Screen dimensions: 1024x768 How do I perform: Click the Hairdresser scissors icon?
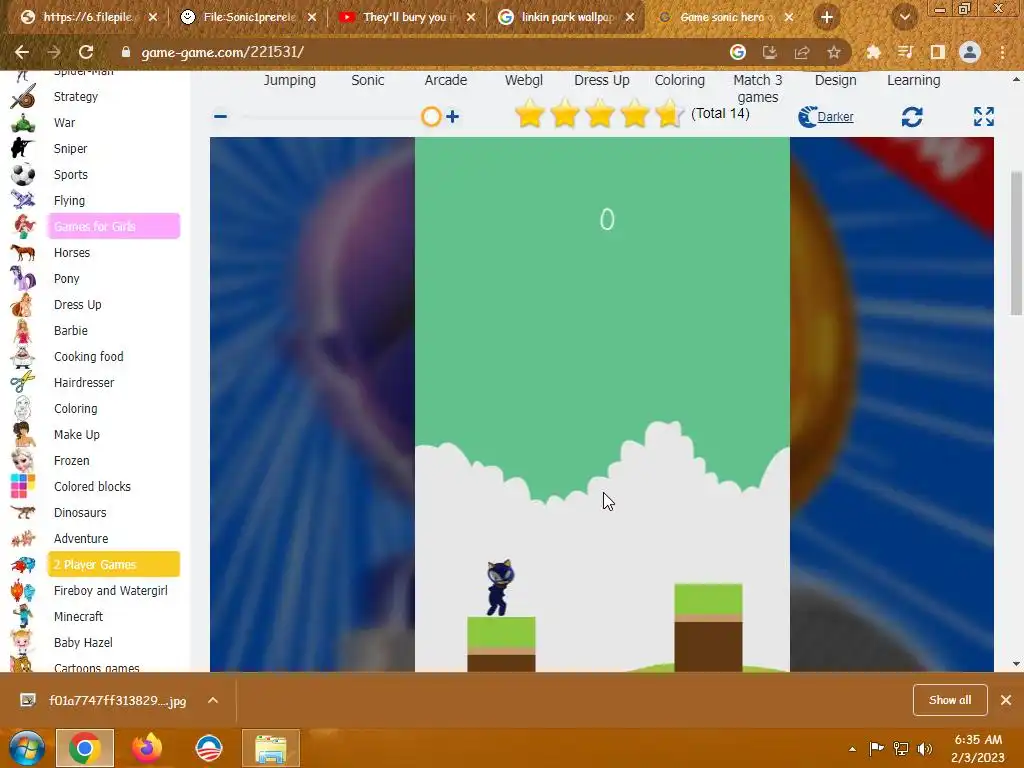[x=23, y=382]
